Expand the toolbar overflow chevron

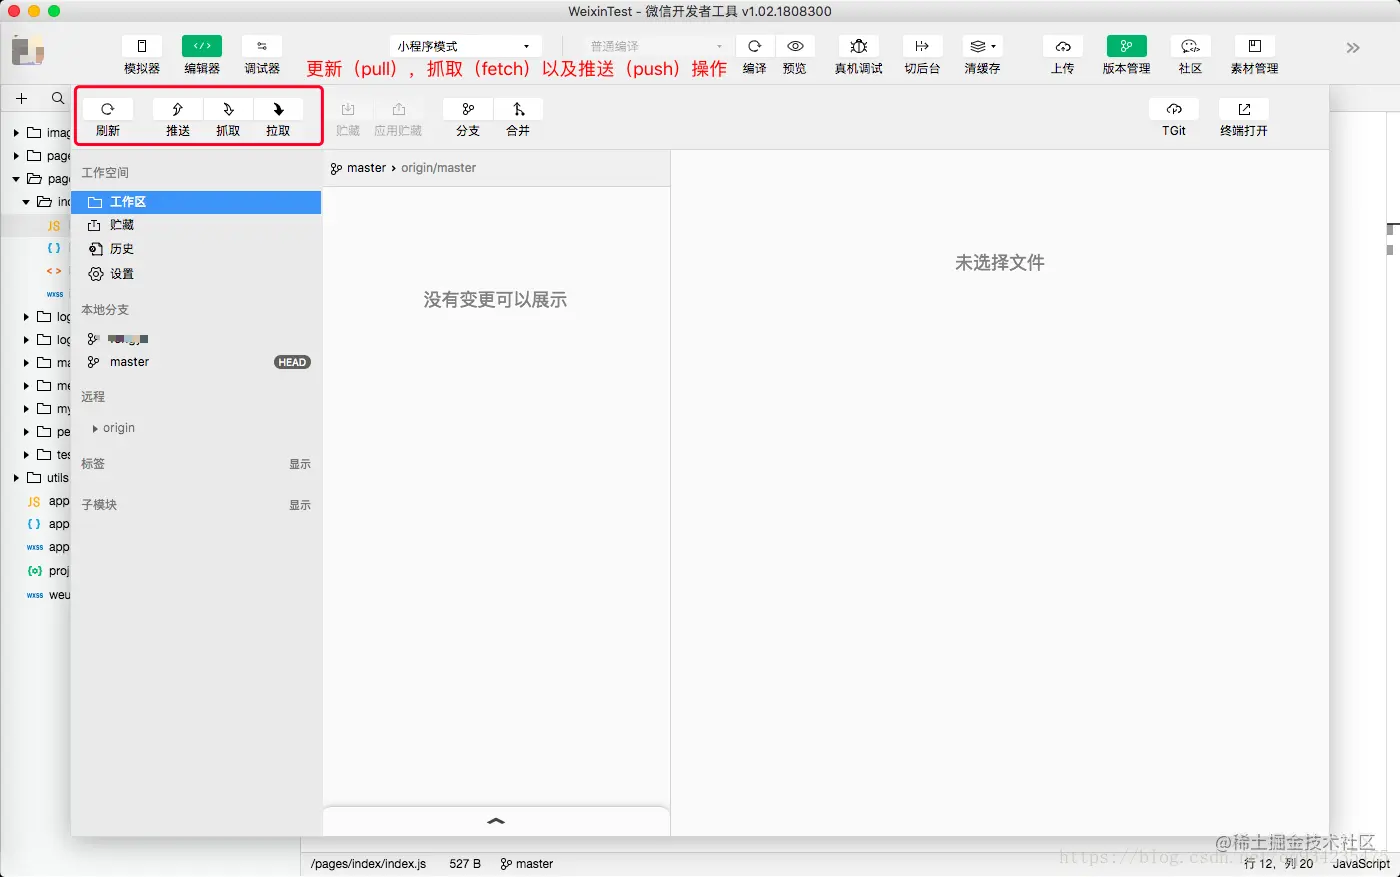click(x=1353, y=47)
